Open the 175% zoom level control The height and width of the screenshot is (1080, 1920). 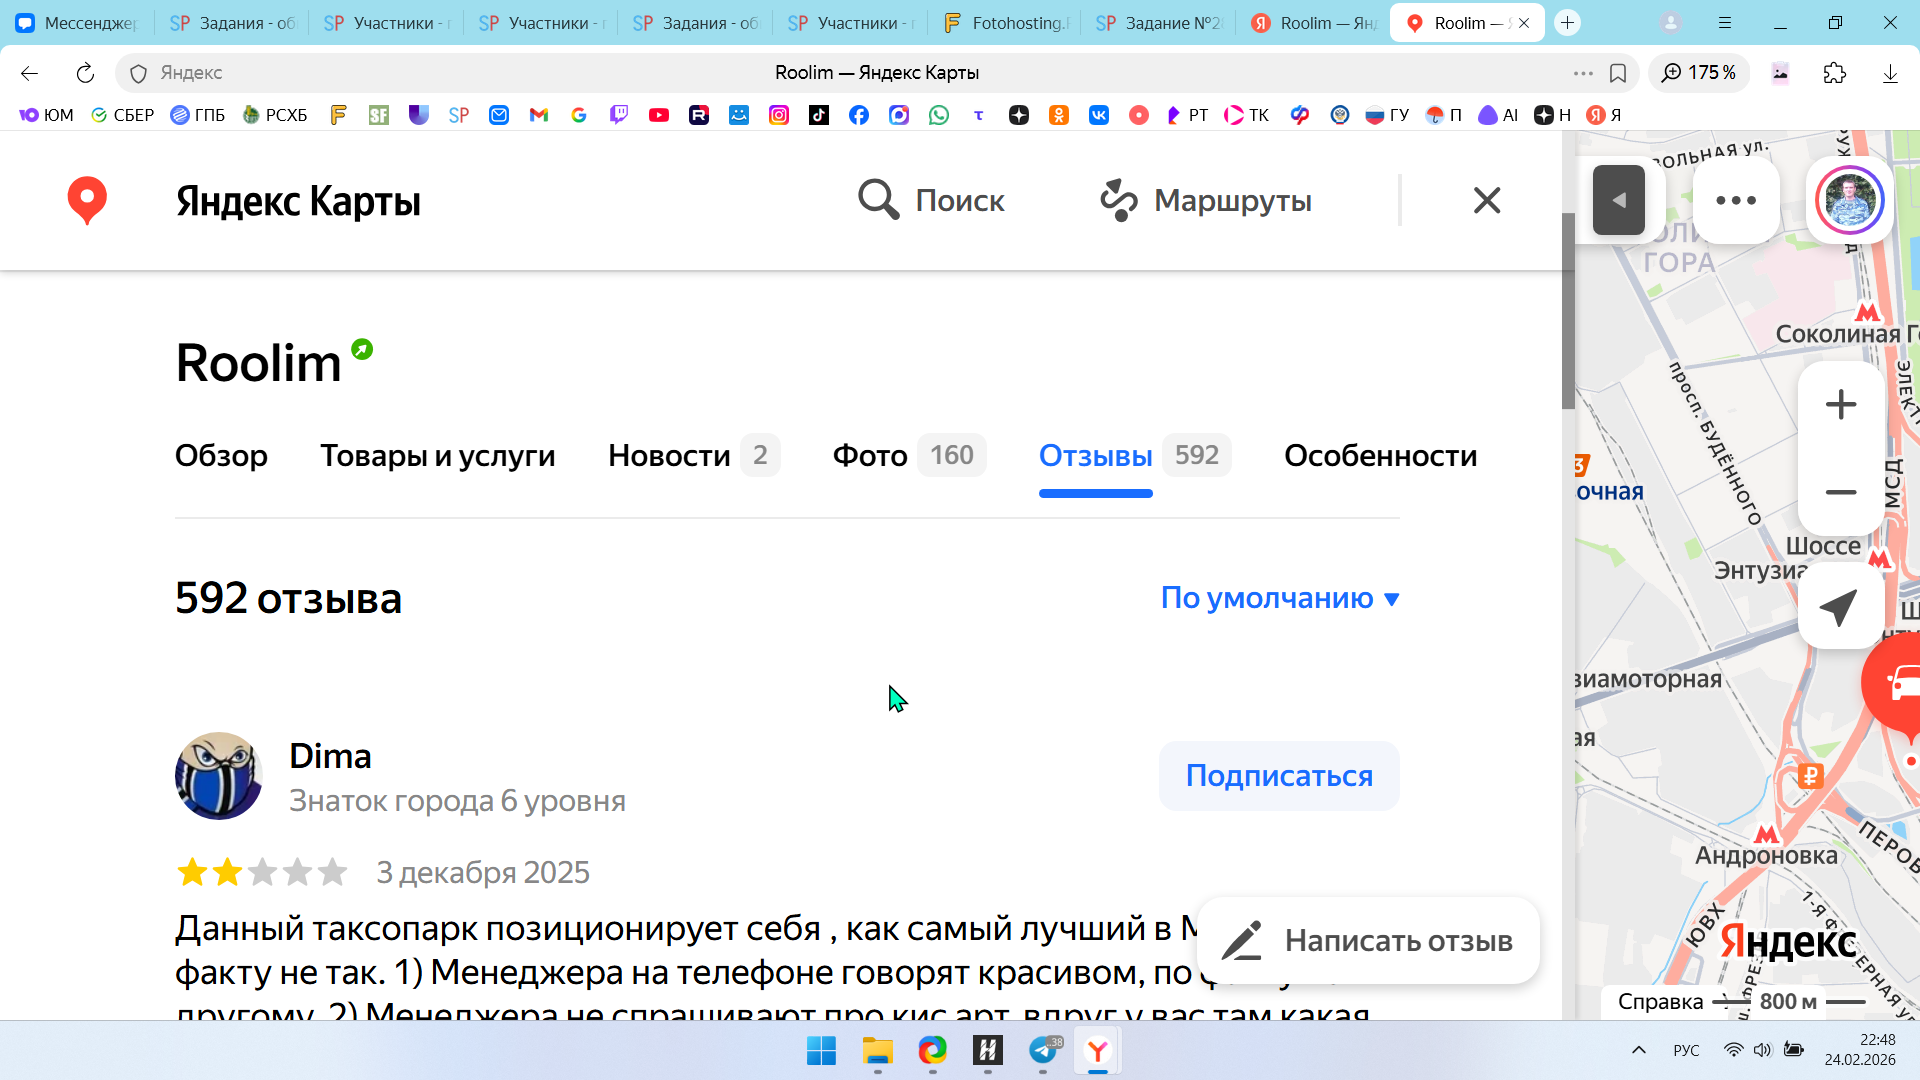pos(1698,73)
